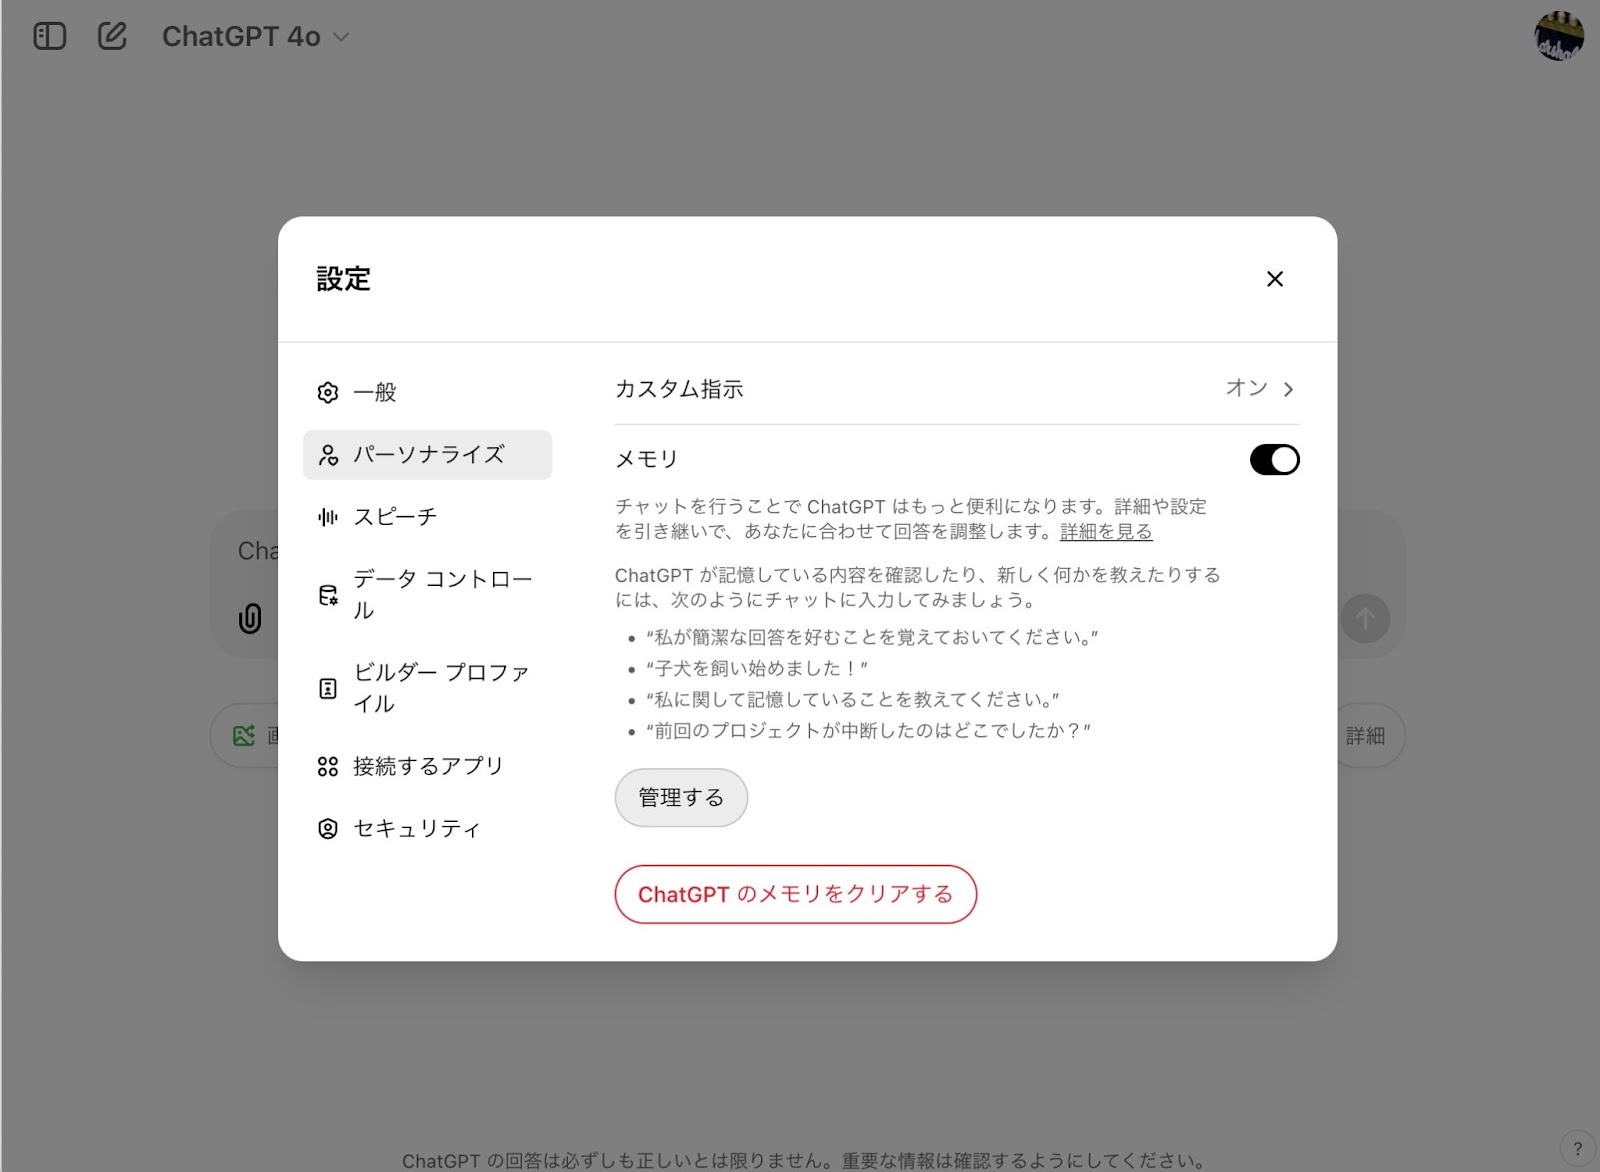Click the 設定 dialog title
Image resolution: width=1600 pixels, height=1172 pixels.
(343, 279)
